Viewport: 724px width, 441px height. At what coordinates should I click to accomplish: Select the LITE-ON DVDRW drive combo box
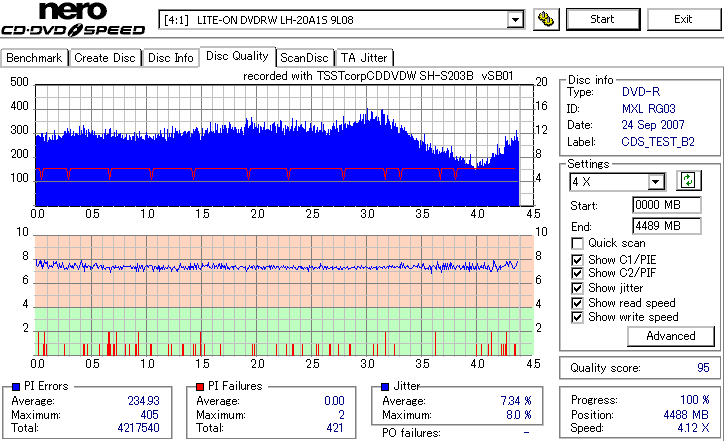pyautogui.click(x=341, y=20)
